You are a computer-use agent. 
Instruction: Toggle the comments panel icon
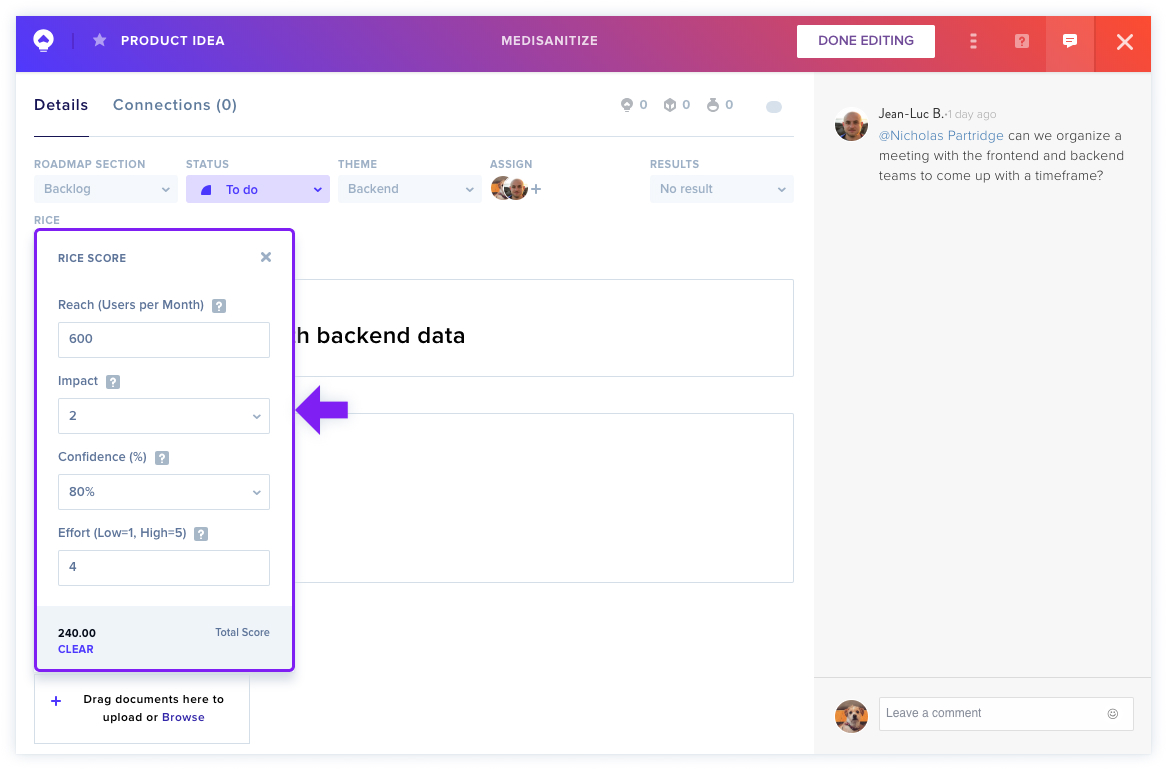point(1070,41)
